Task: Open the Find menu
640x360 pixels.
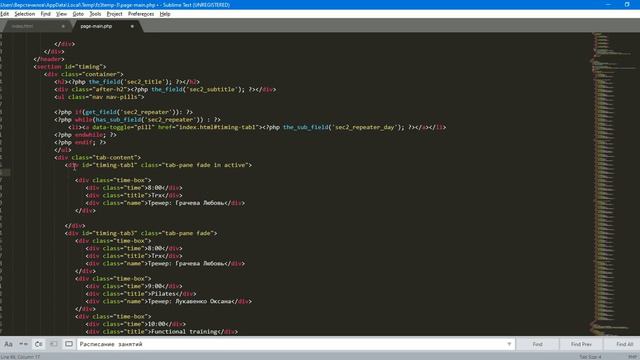Action: 45,14
